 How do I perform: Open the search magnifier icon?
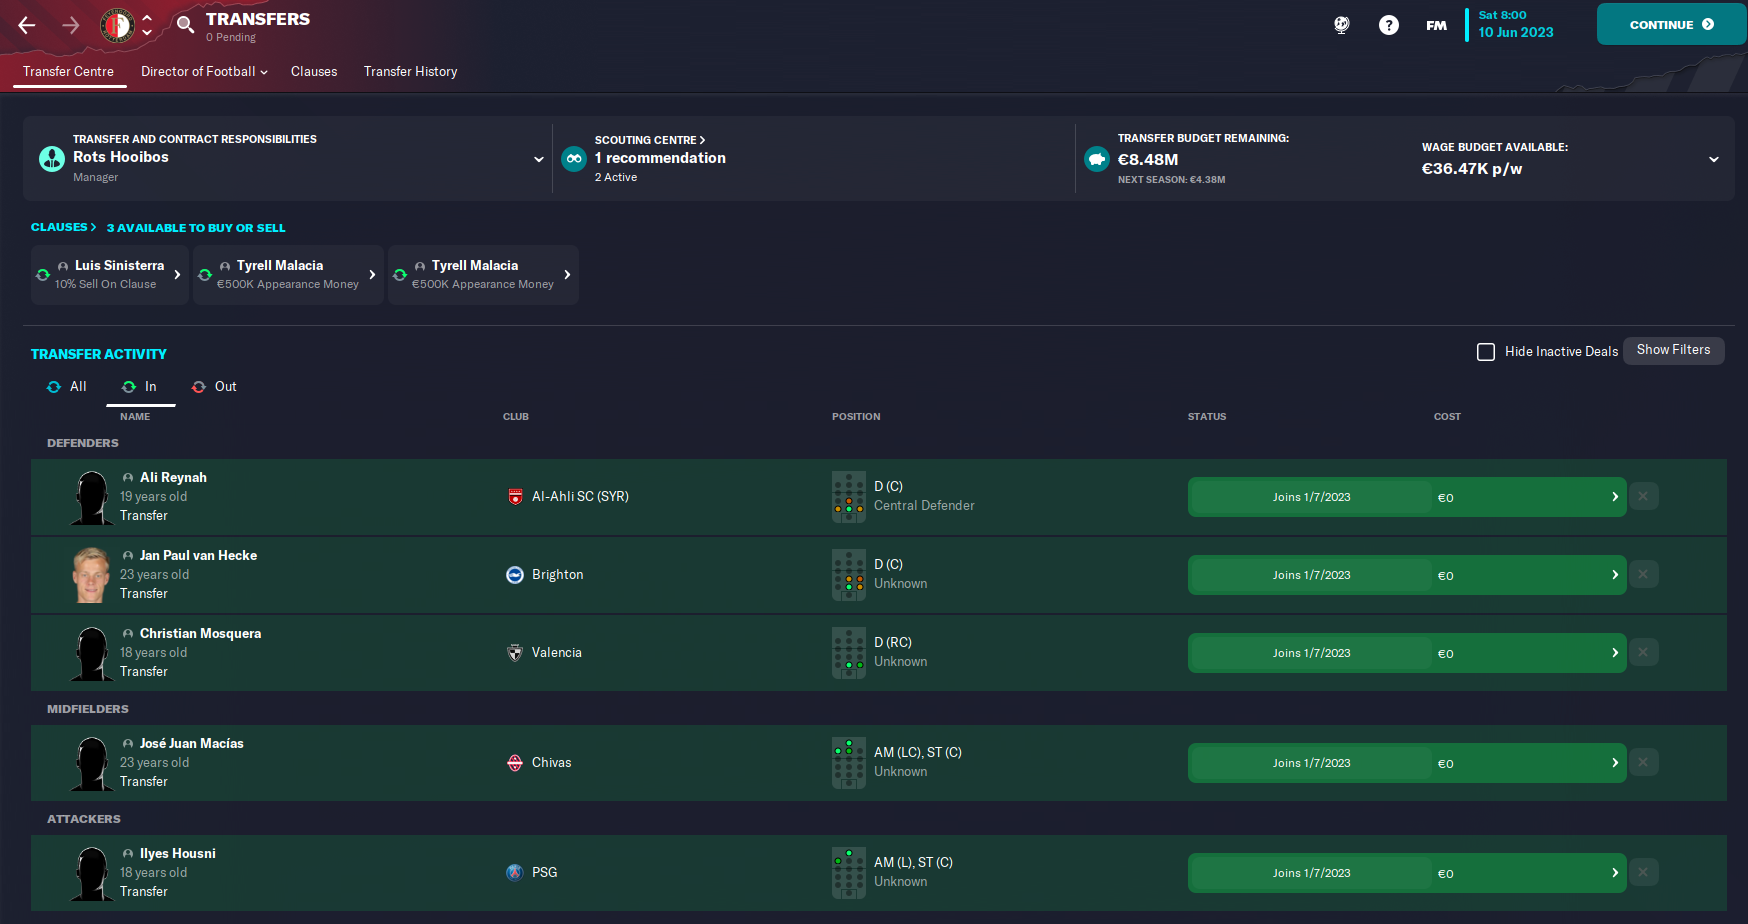pyautogui.click(x=185, y=25)
